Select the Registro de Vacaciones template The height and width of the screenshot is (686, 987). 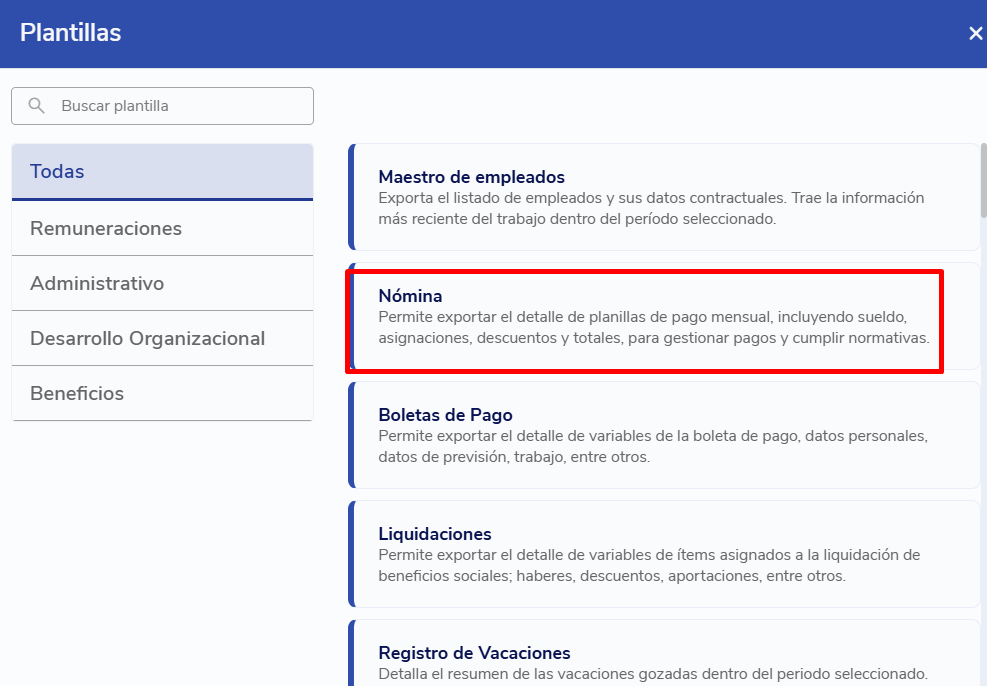point(474,653)
